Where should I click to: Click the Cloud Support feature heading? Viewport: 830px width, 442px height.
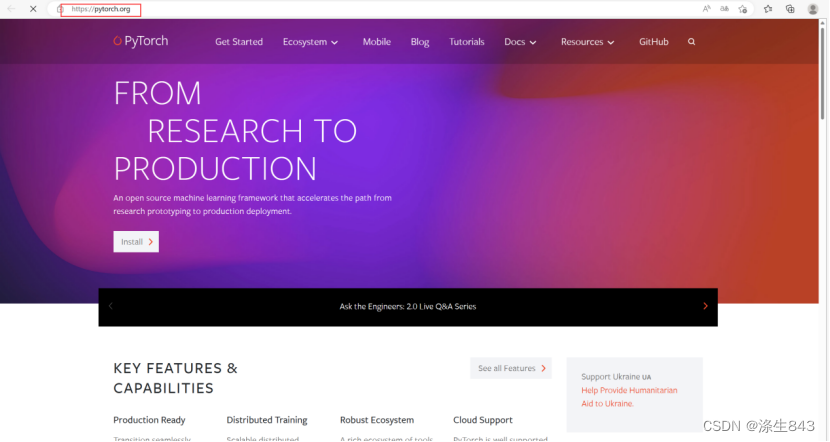[x=483, y=420]
